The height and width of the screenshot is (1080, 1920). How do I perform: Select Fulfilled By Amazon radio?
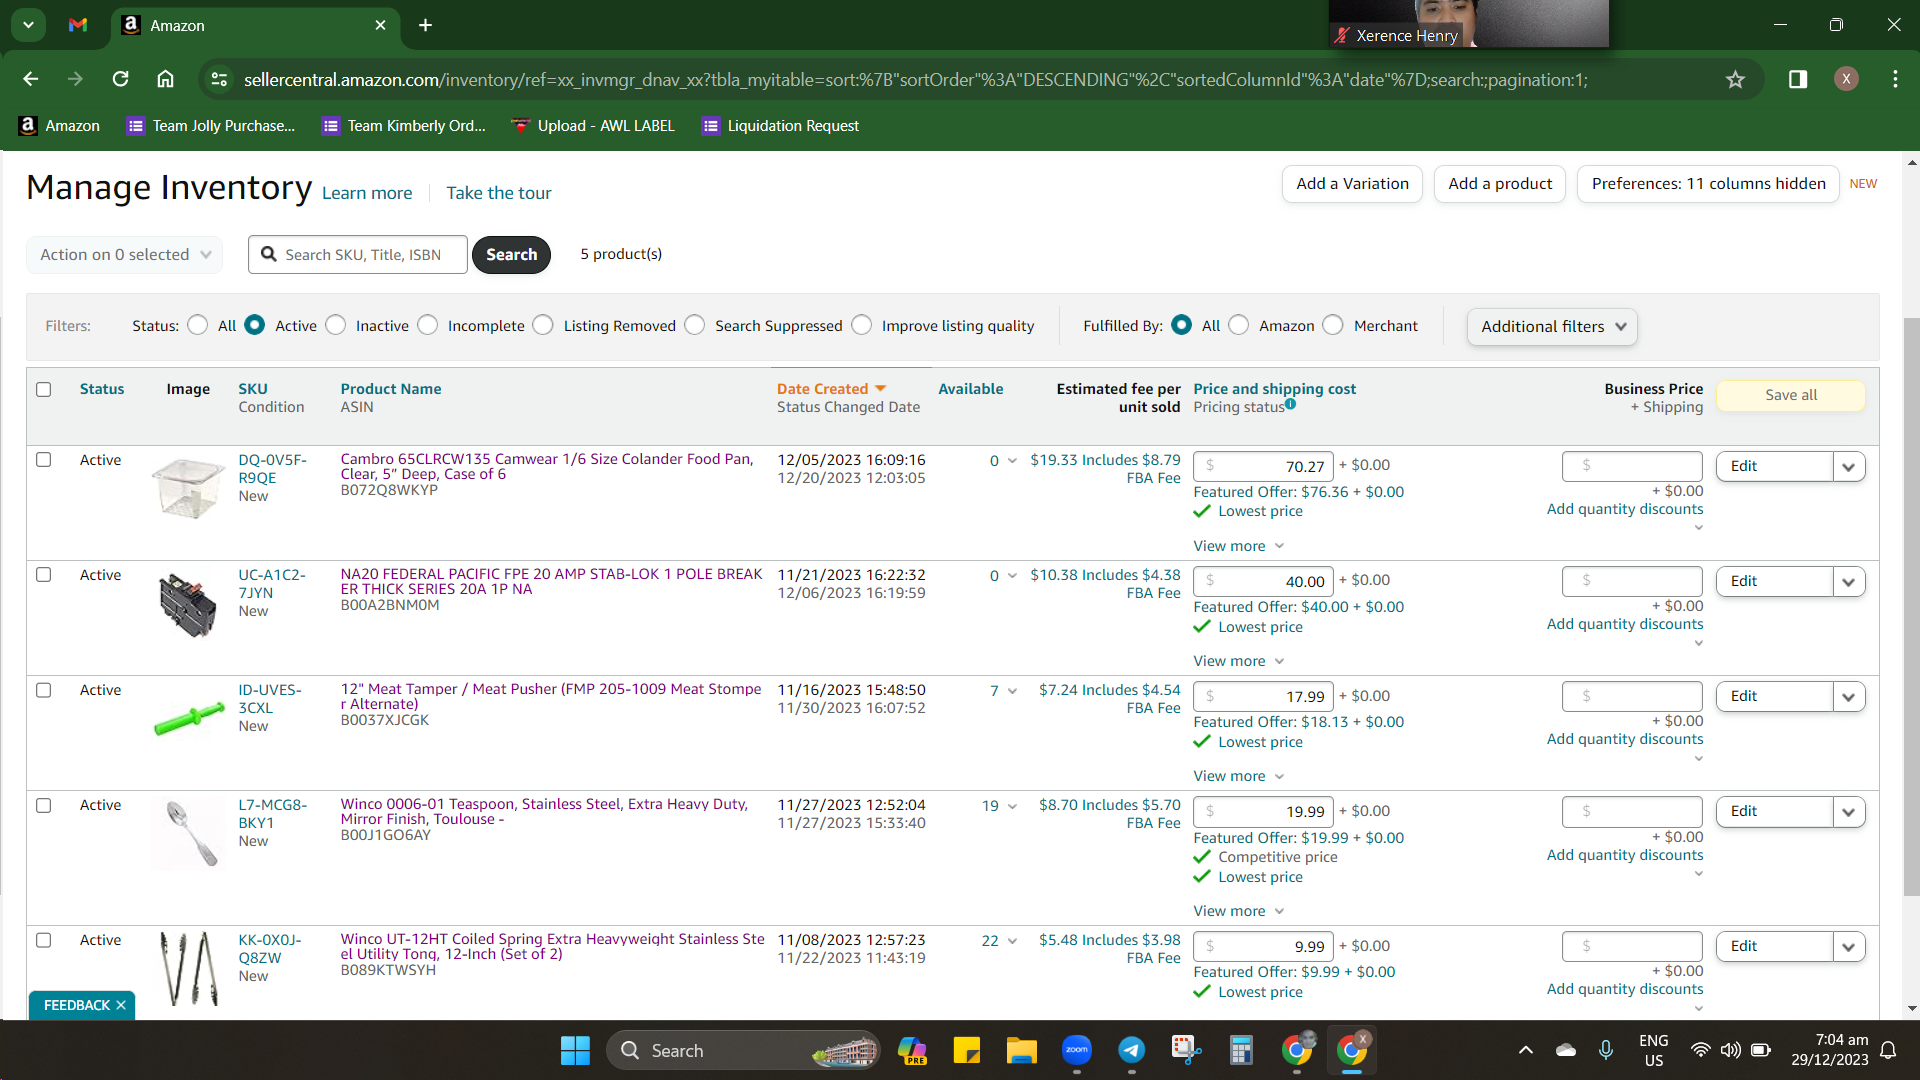tap(1239, 325)
